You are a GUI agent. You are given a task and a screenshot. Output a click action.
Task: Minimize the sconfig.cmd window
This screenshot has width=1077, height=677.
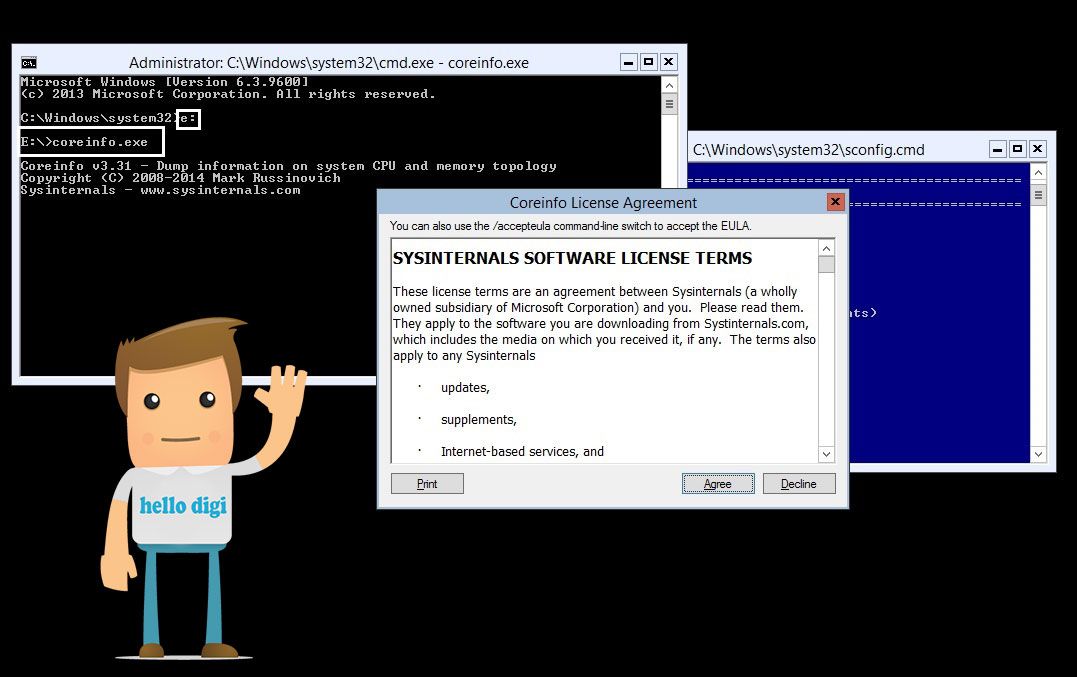(x=998, y=149)
